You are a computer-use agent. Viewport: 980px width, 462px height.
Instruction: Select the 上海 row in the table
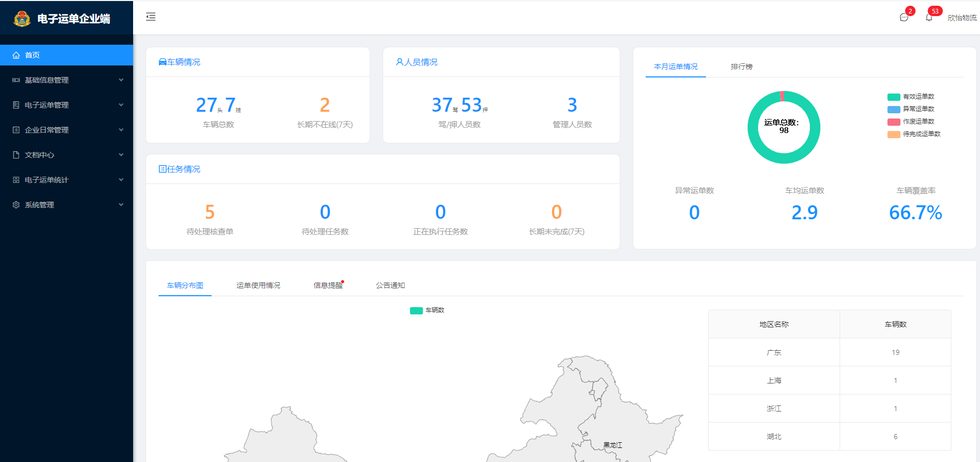click(x=829, y=380)
